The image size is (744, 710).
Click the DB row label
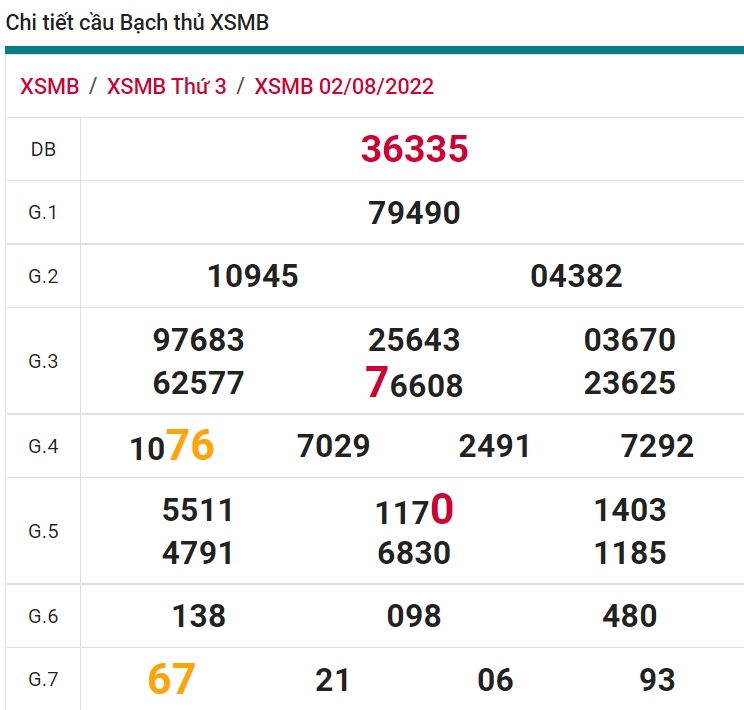pos(43,150)
